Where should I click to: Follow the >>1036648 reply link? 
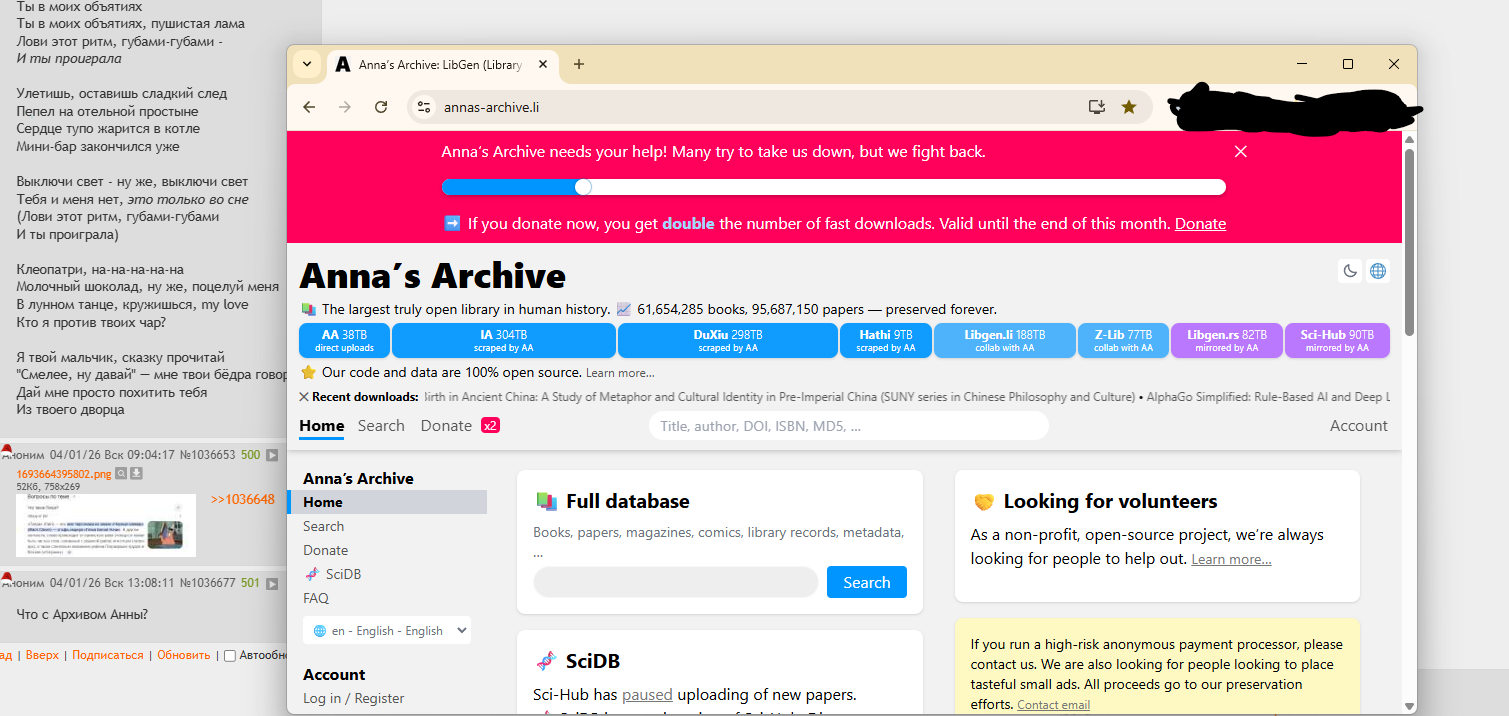pyautogui.click(x=242, y=499)
